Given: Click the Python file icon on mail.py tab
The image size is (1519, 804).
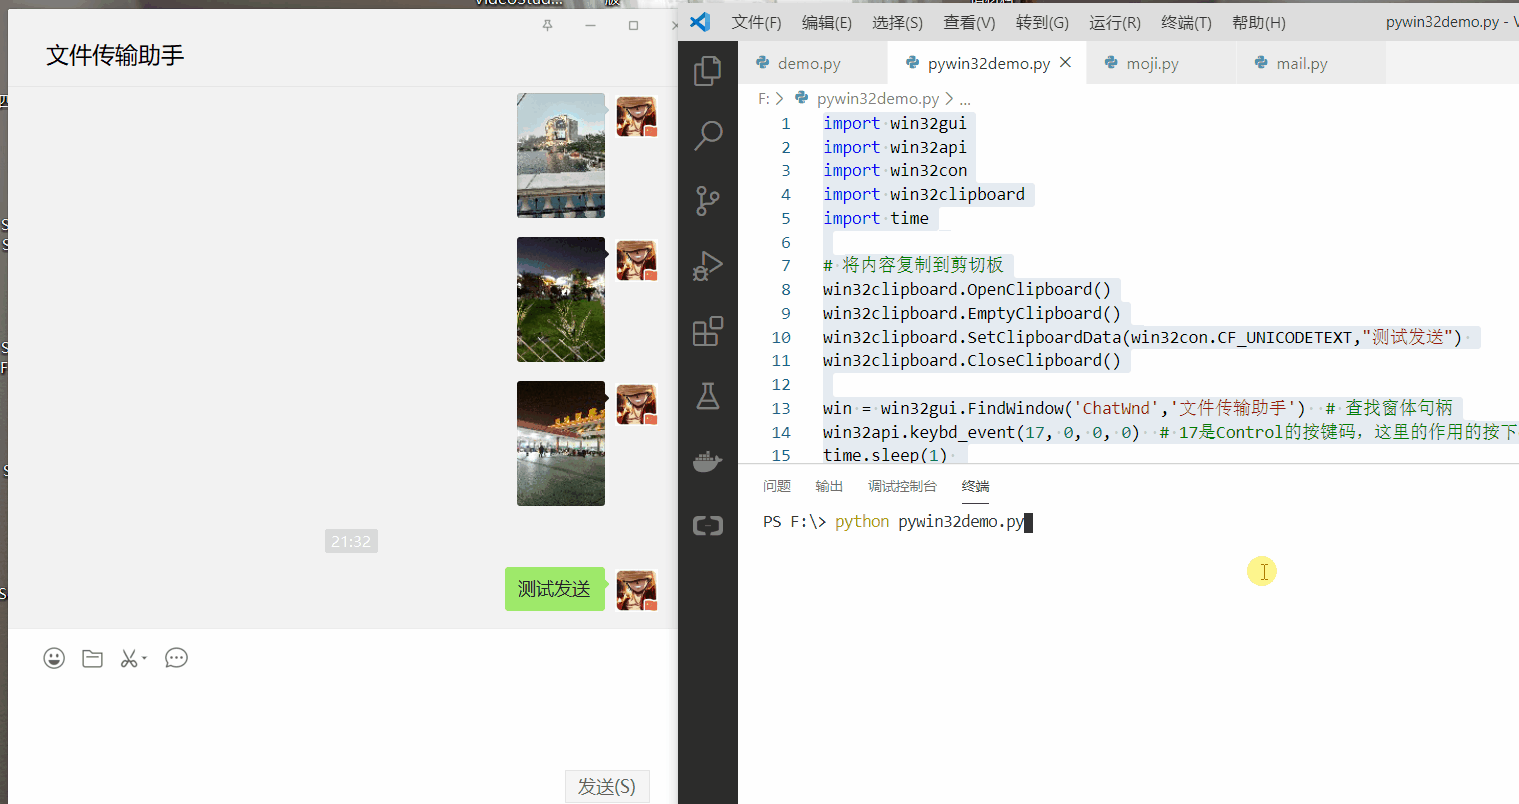Looking at the screenshot, I should (1261, 62).
